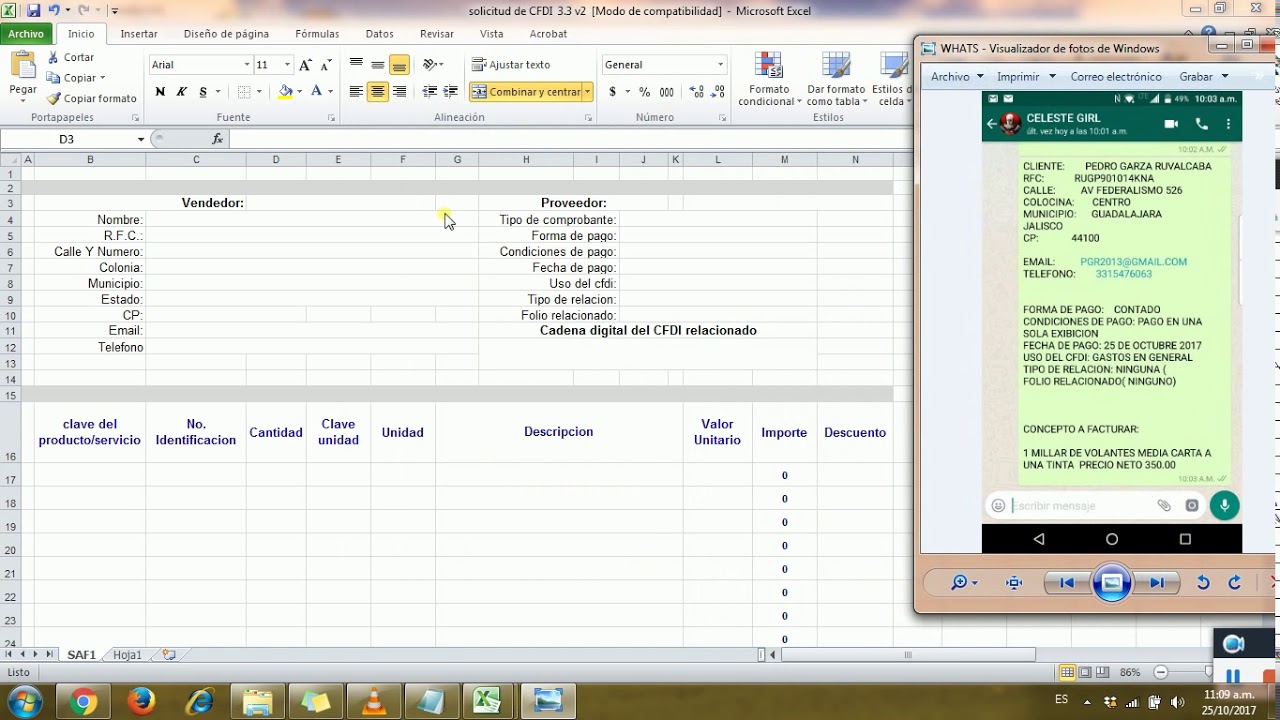Image resolution: width=1280 pixels, height=720 pixels.
Task: Switch to Diseño de página tab
Action: 226,34
